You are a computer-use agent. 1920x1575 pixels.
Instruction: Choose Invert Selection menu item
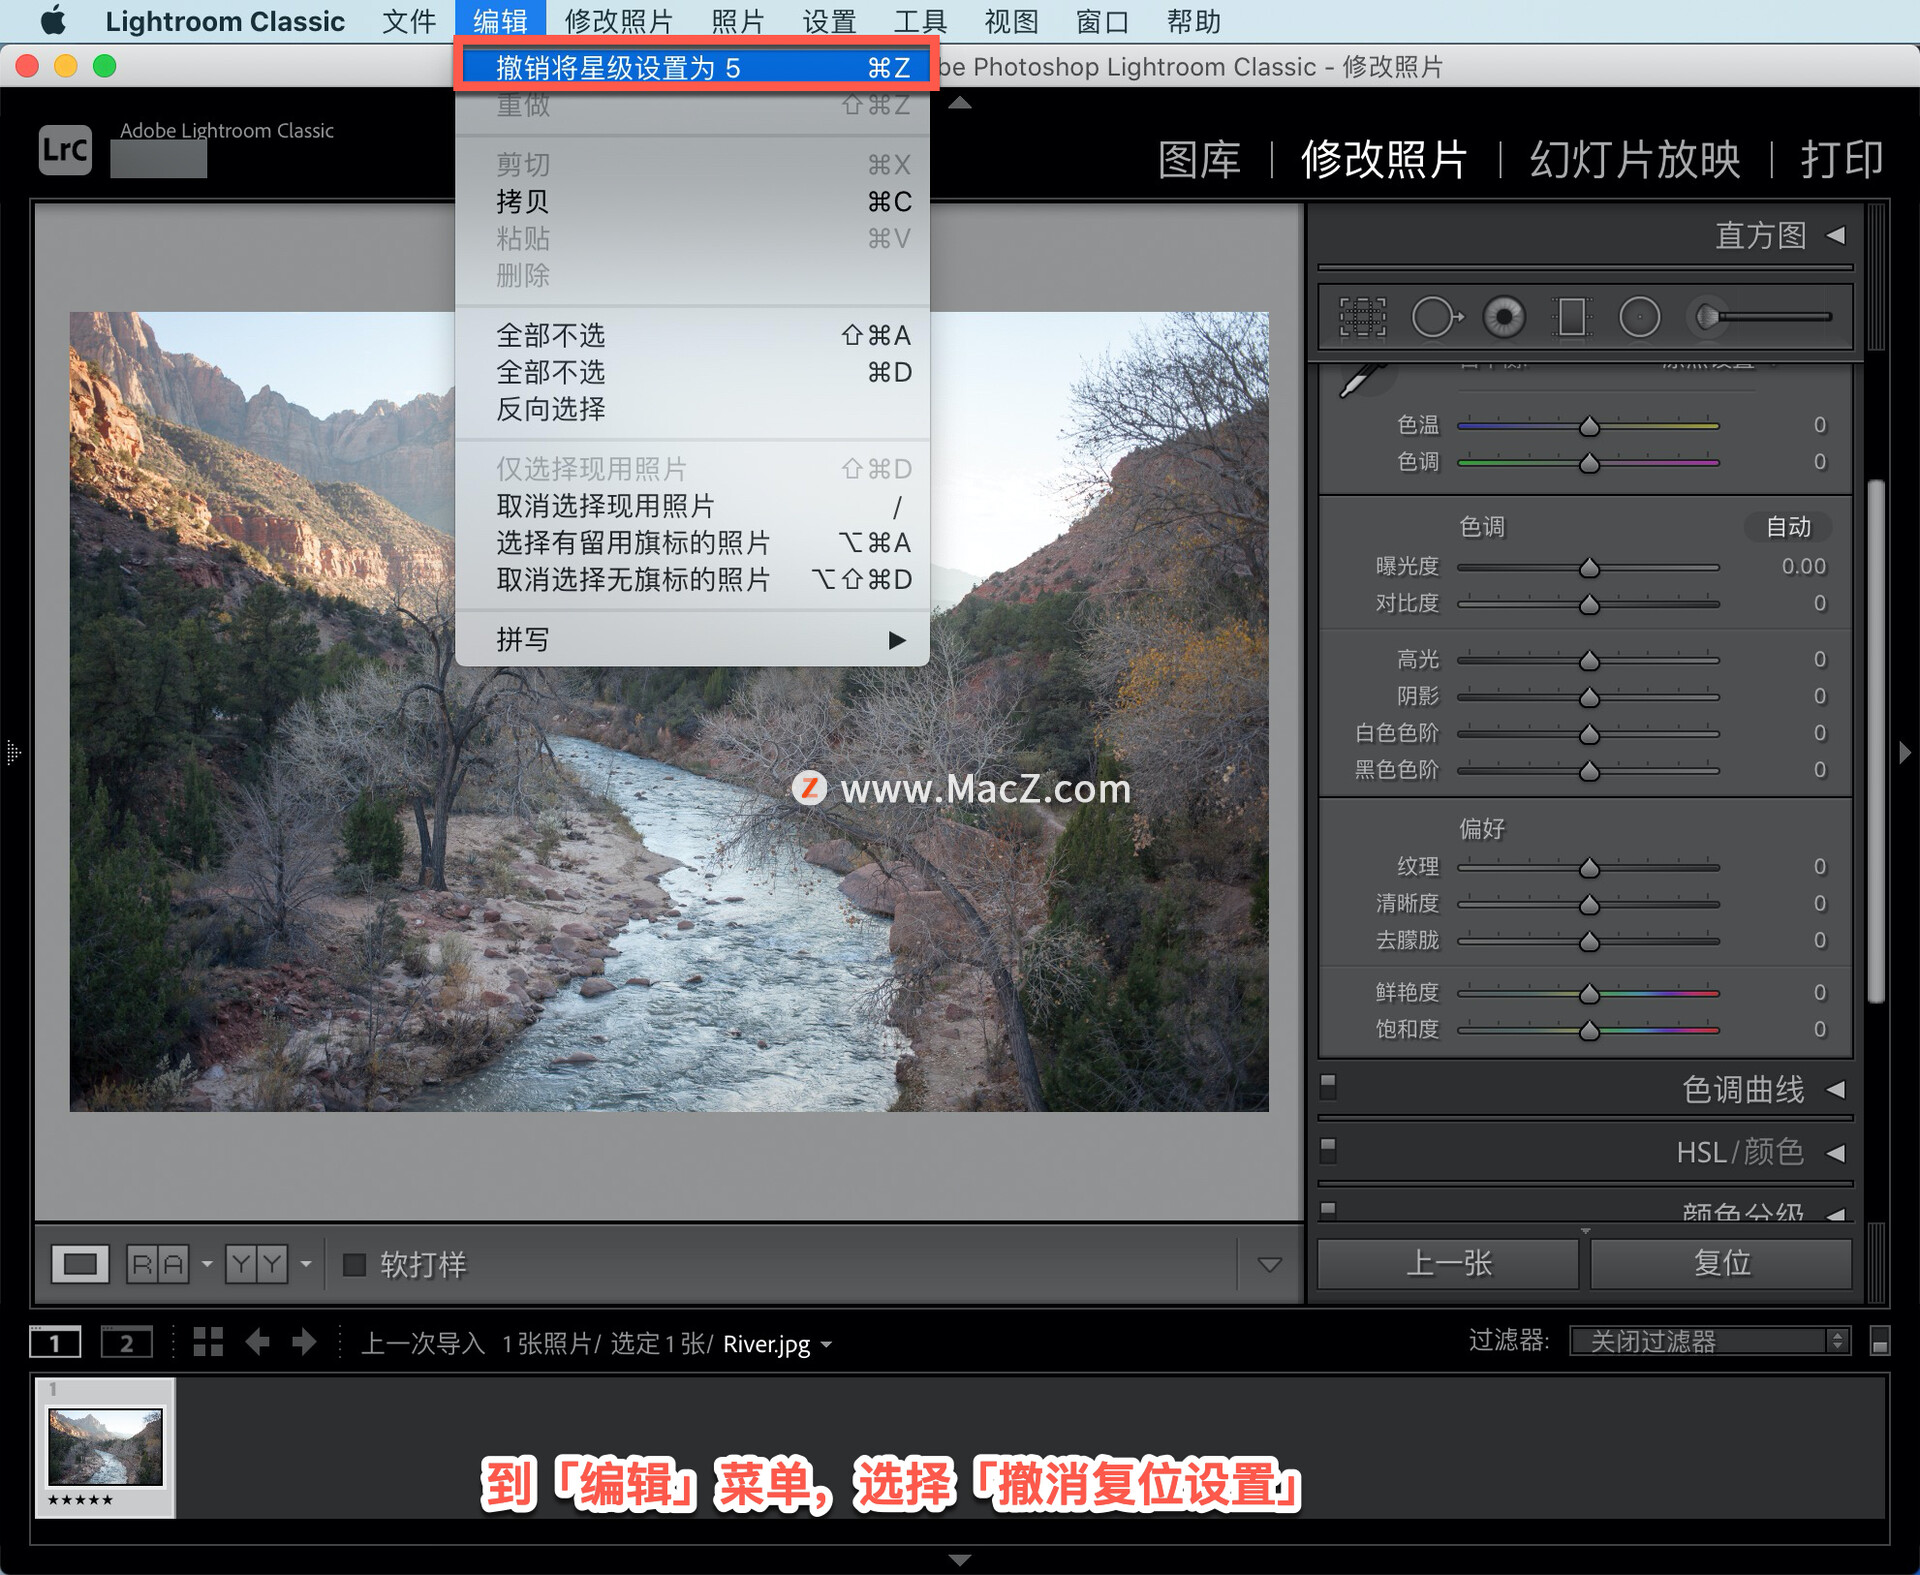[692, 409]
